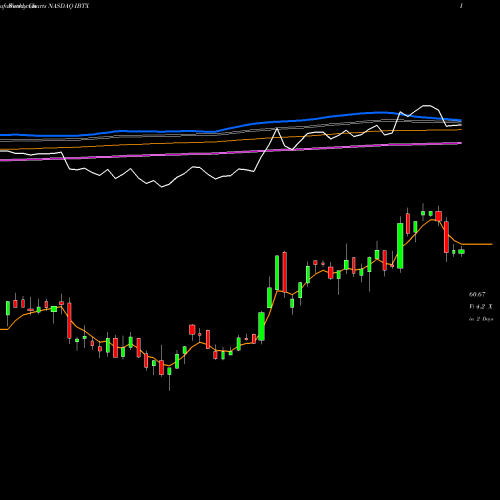500x500 pixels.
Task: Click the 'in 2 Days' label
Action: (481, 319)
